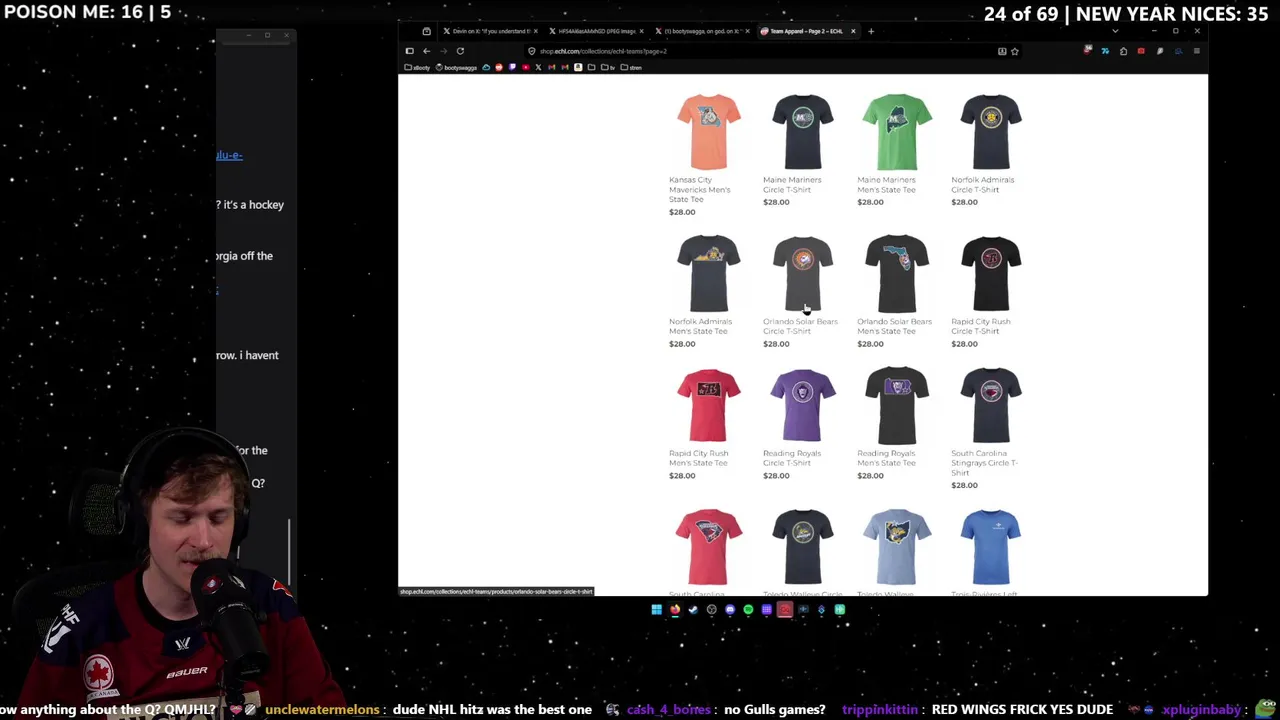
Task: Click the Reading Royals State Tee image
Action: tap(897, 405)
